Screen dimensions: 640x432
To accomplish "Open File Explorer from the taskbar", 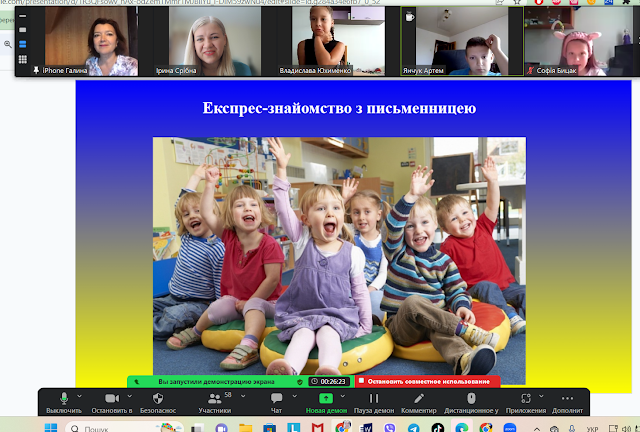I will pyautogui.click(x=245, y=428).
